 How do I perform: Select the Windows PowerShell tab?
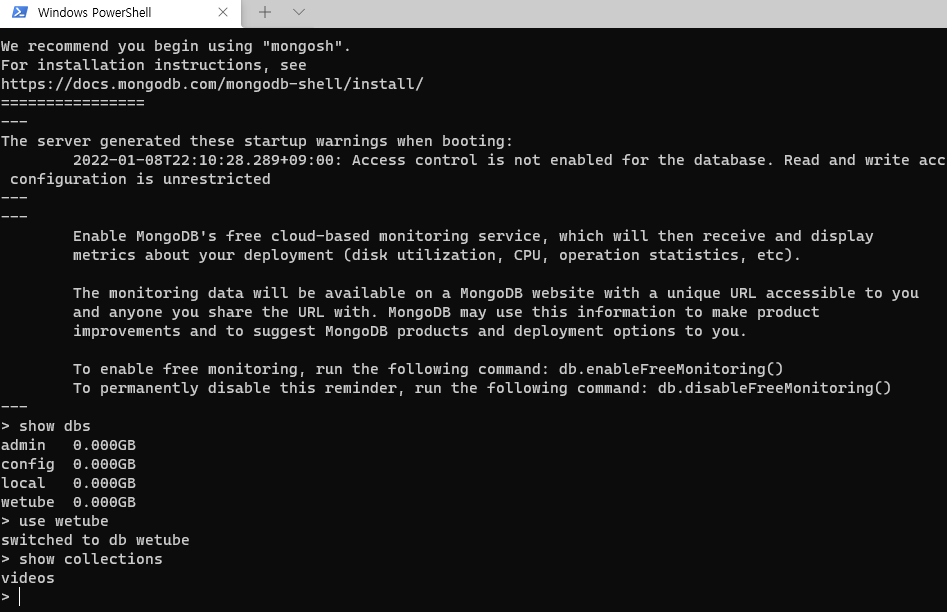pyautogui.click(x=120, y=13)
